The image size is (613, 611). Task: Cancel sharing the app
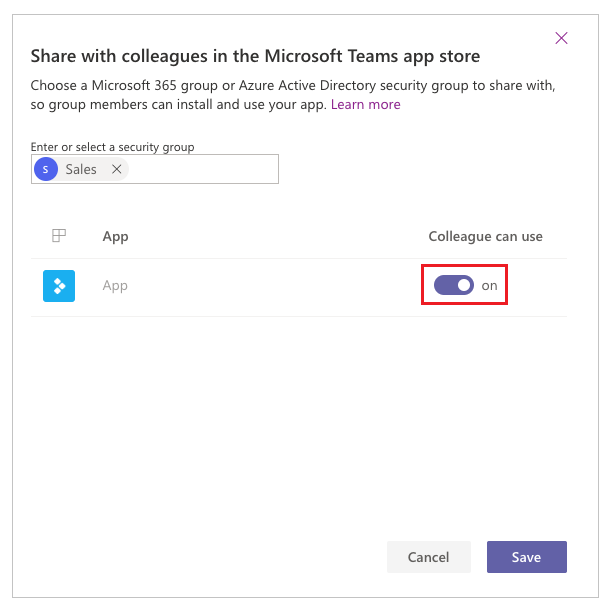click(x=429, y=557)
